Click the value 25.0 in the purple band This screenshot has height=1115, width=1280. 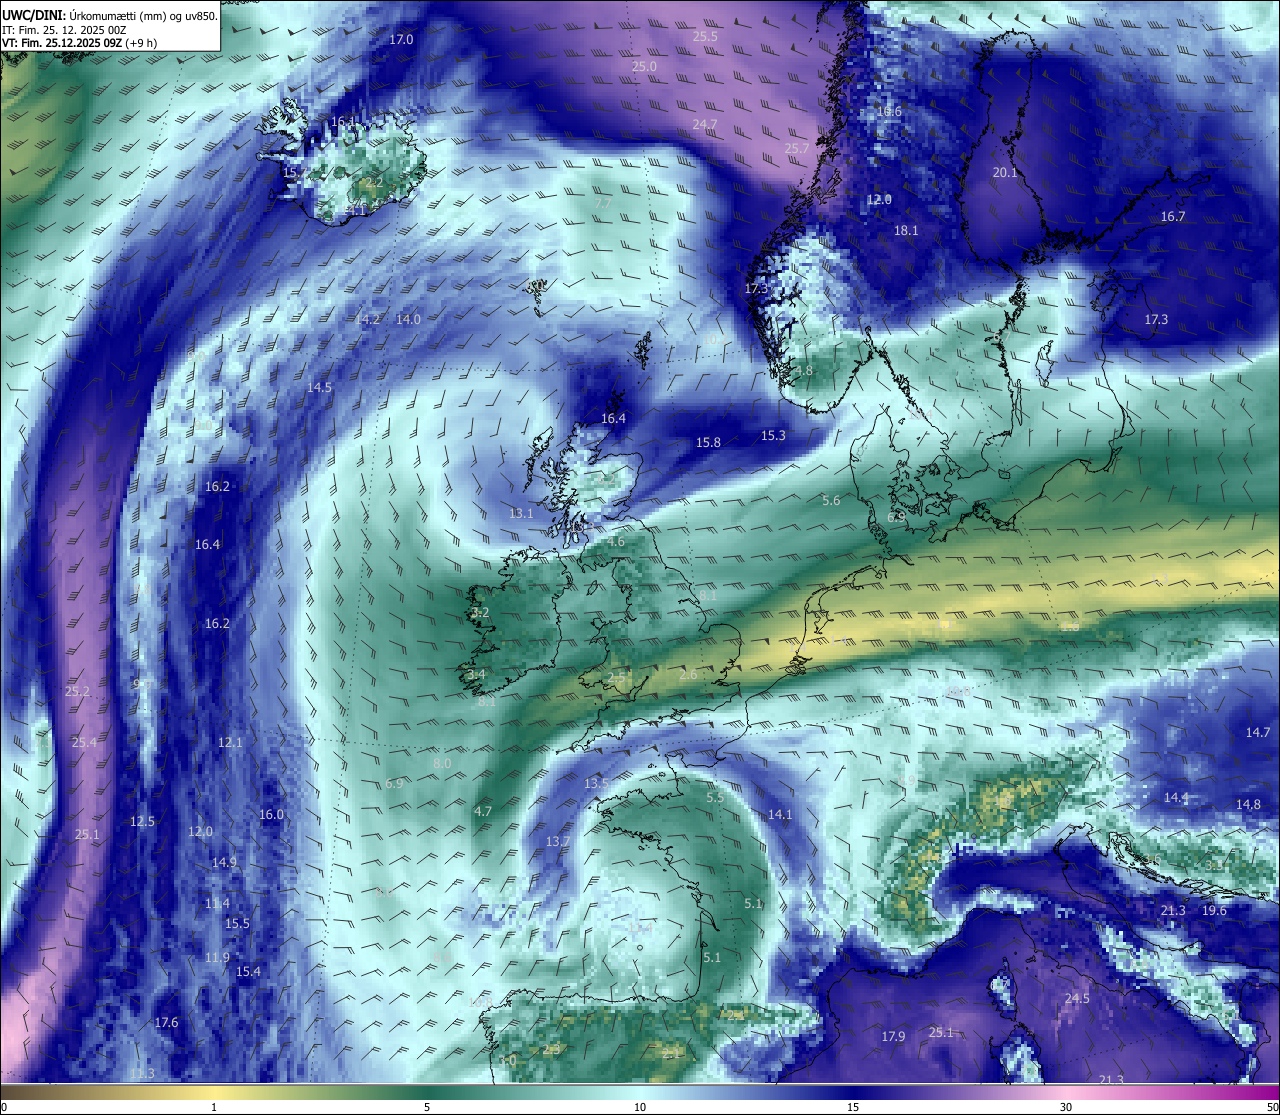(x=644, y=66)
